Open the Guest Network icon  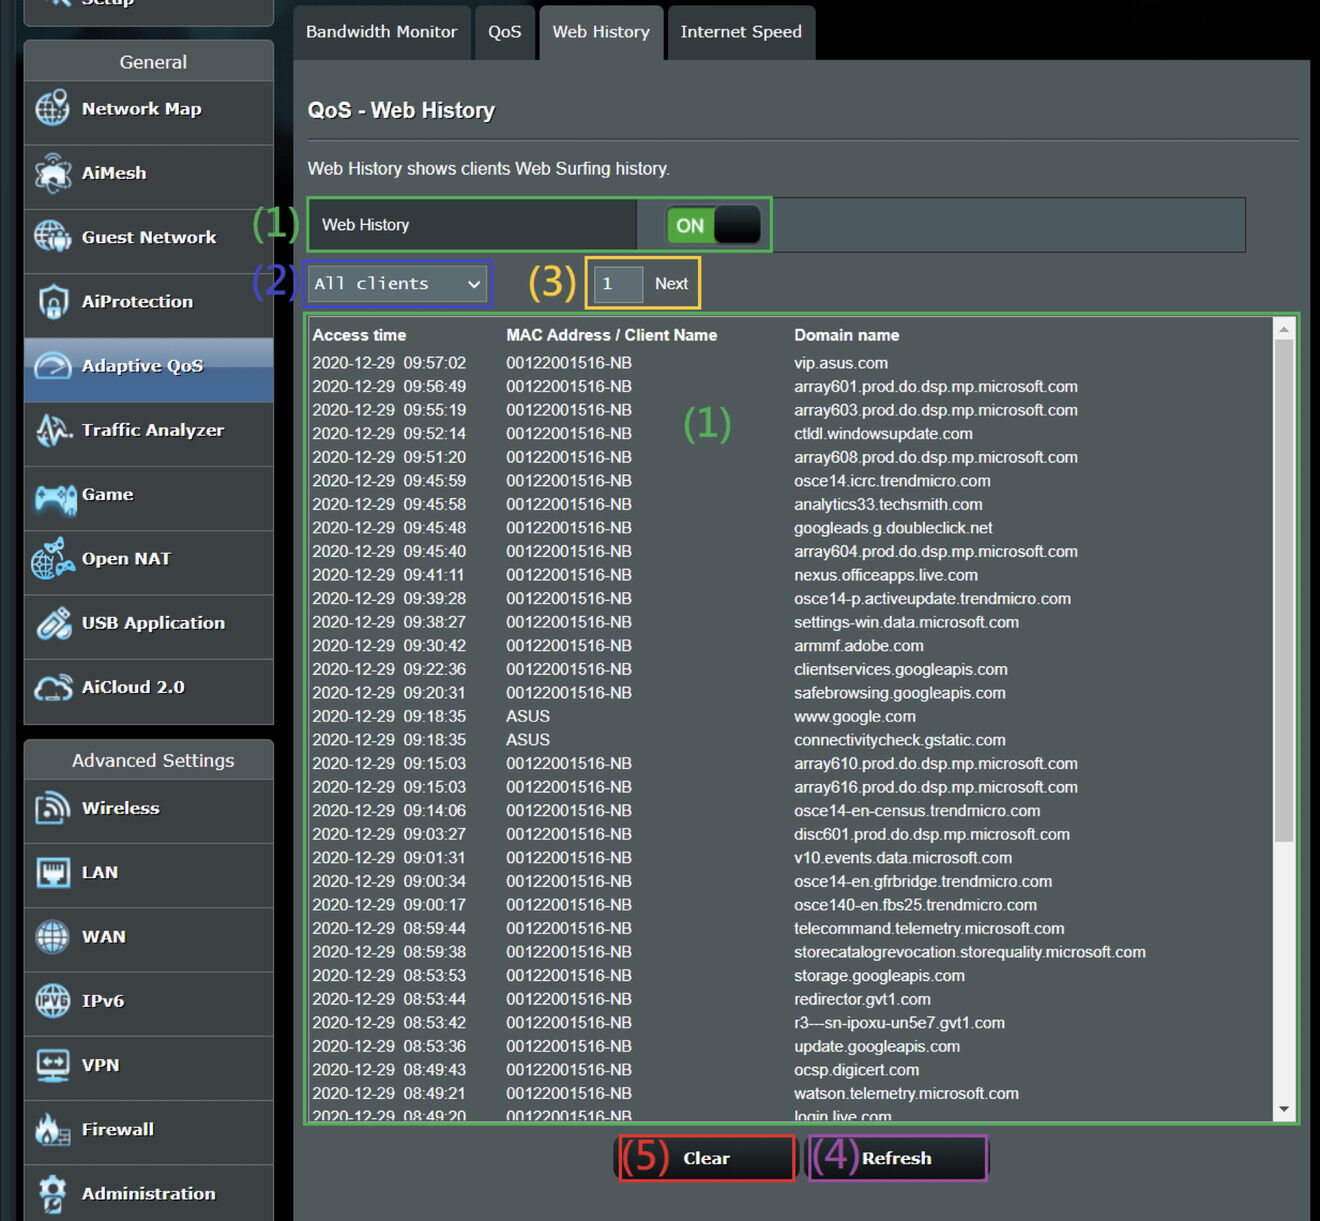53,237
